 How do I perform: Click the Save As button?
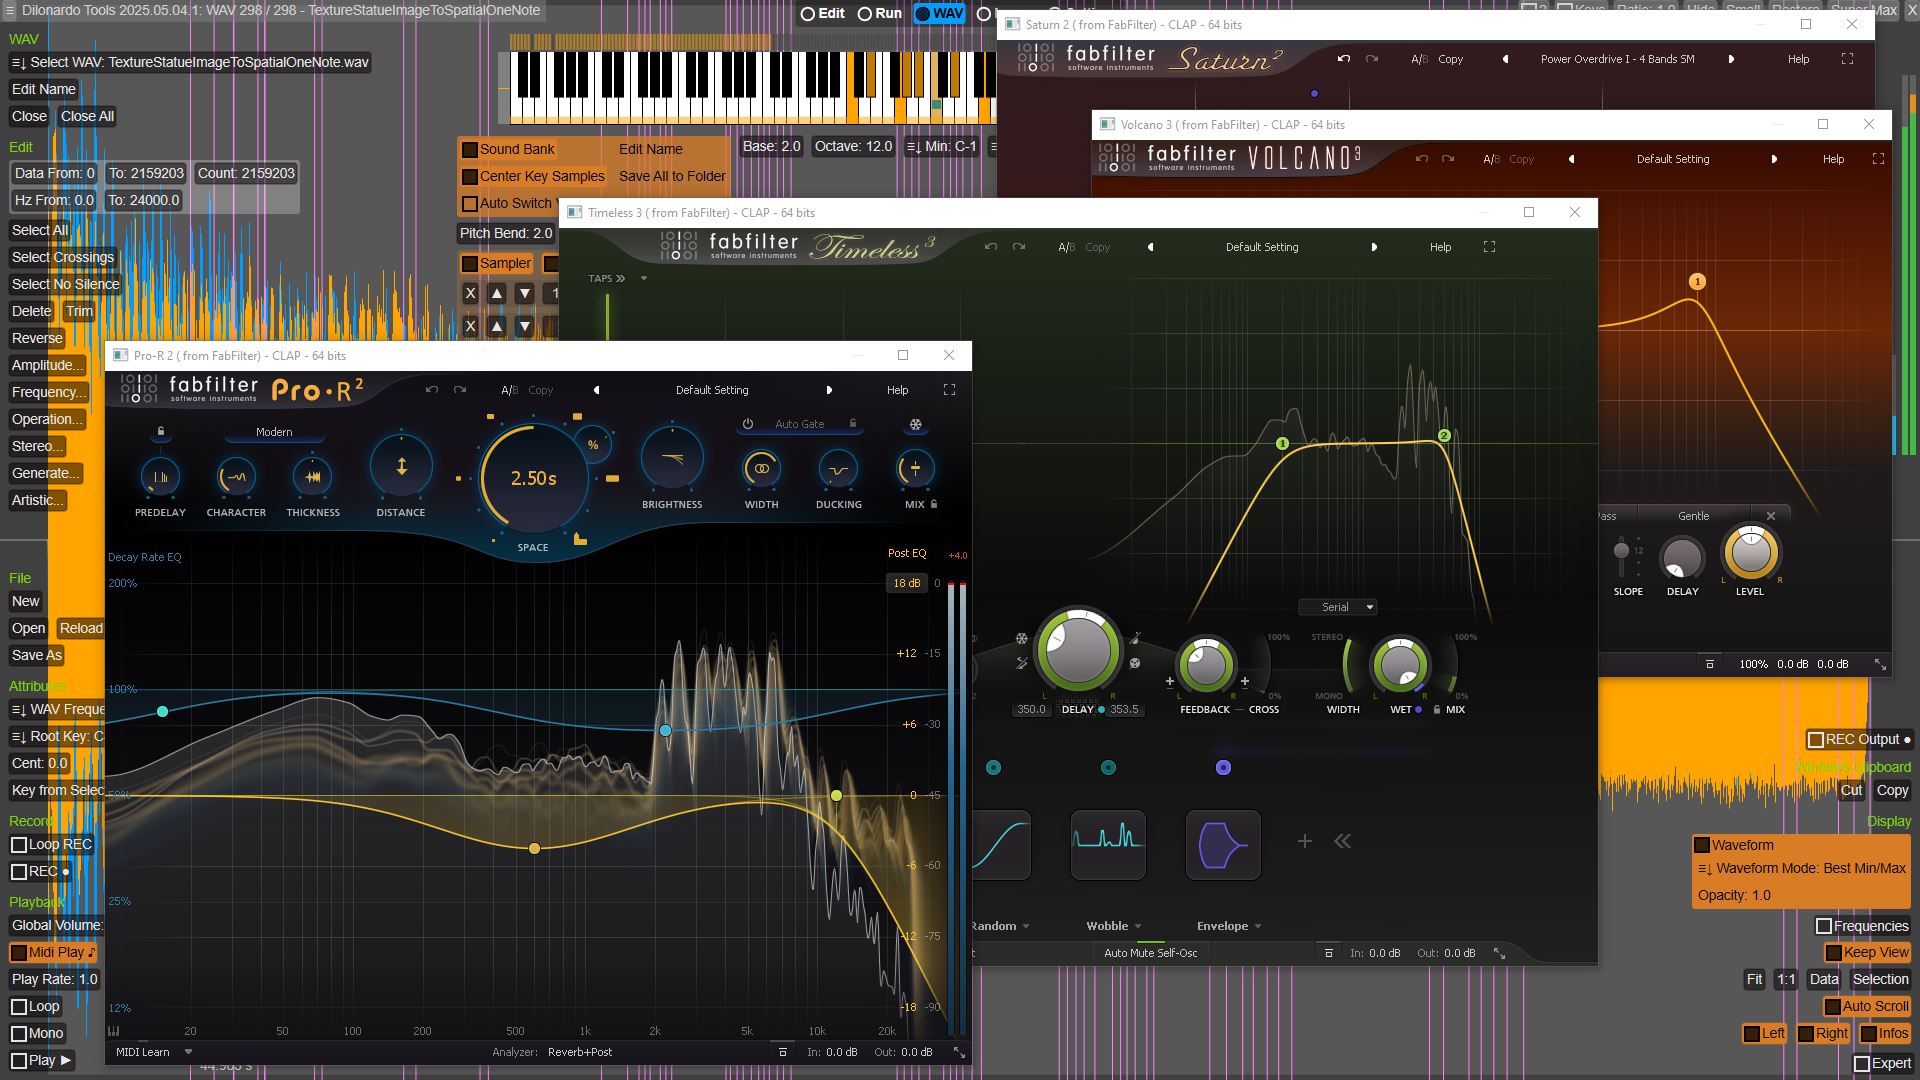click(x=37, y=655)
